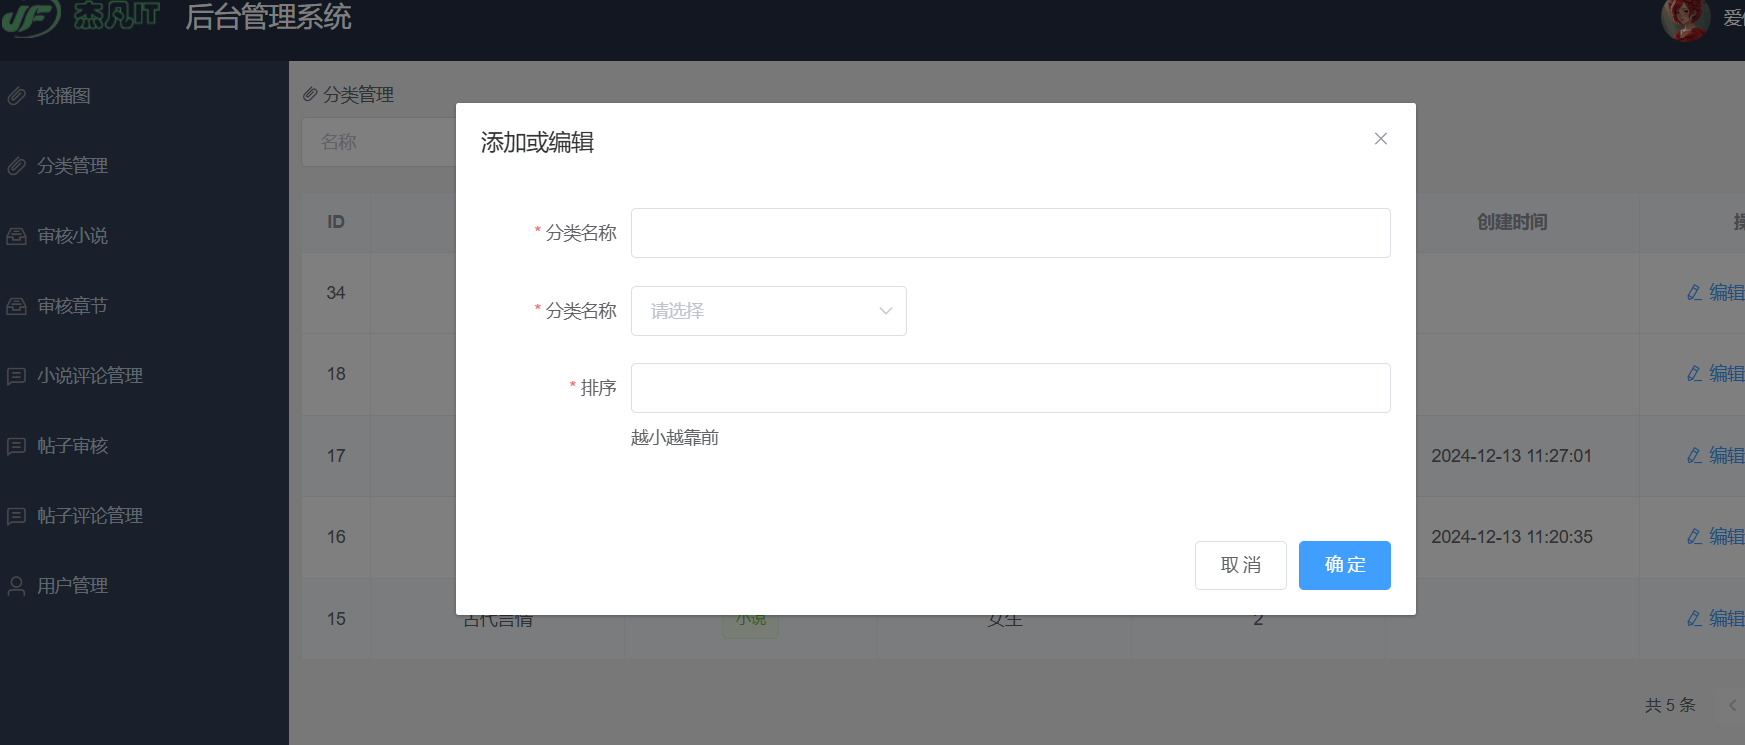
Task: Edit the row with ID 15
Action: (1716, 619)
